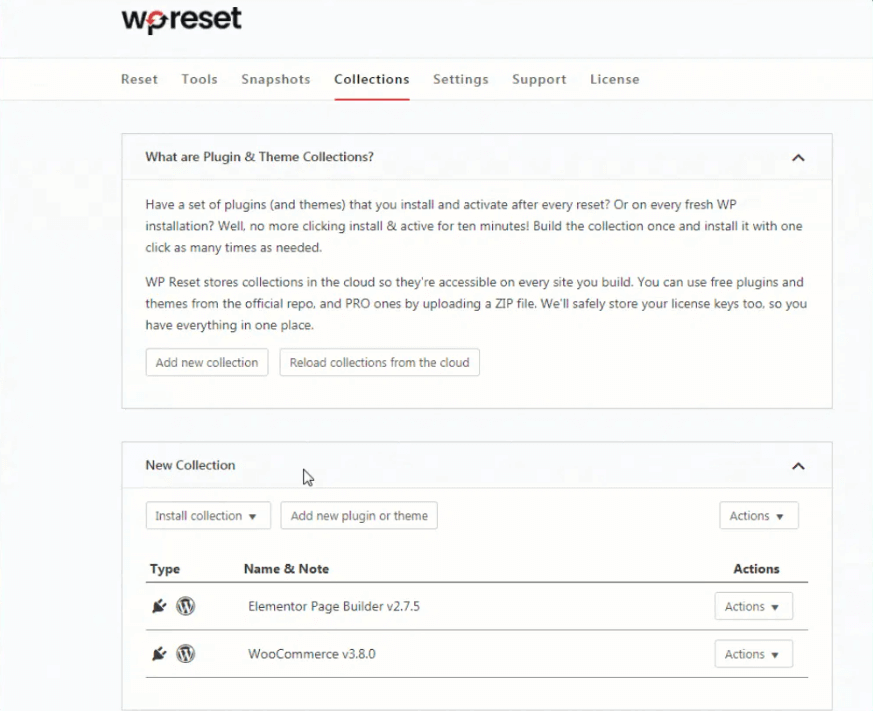873x711 pixels.
Task: Click the WP Reset logo
Action: [x=182, y=20]
